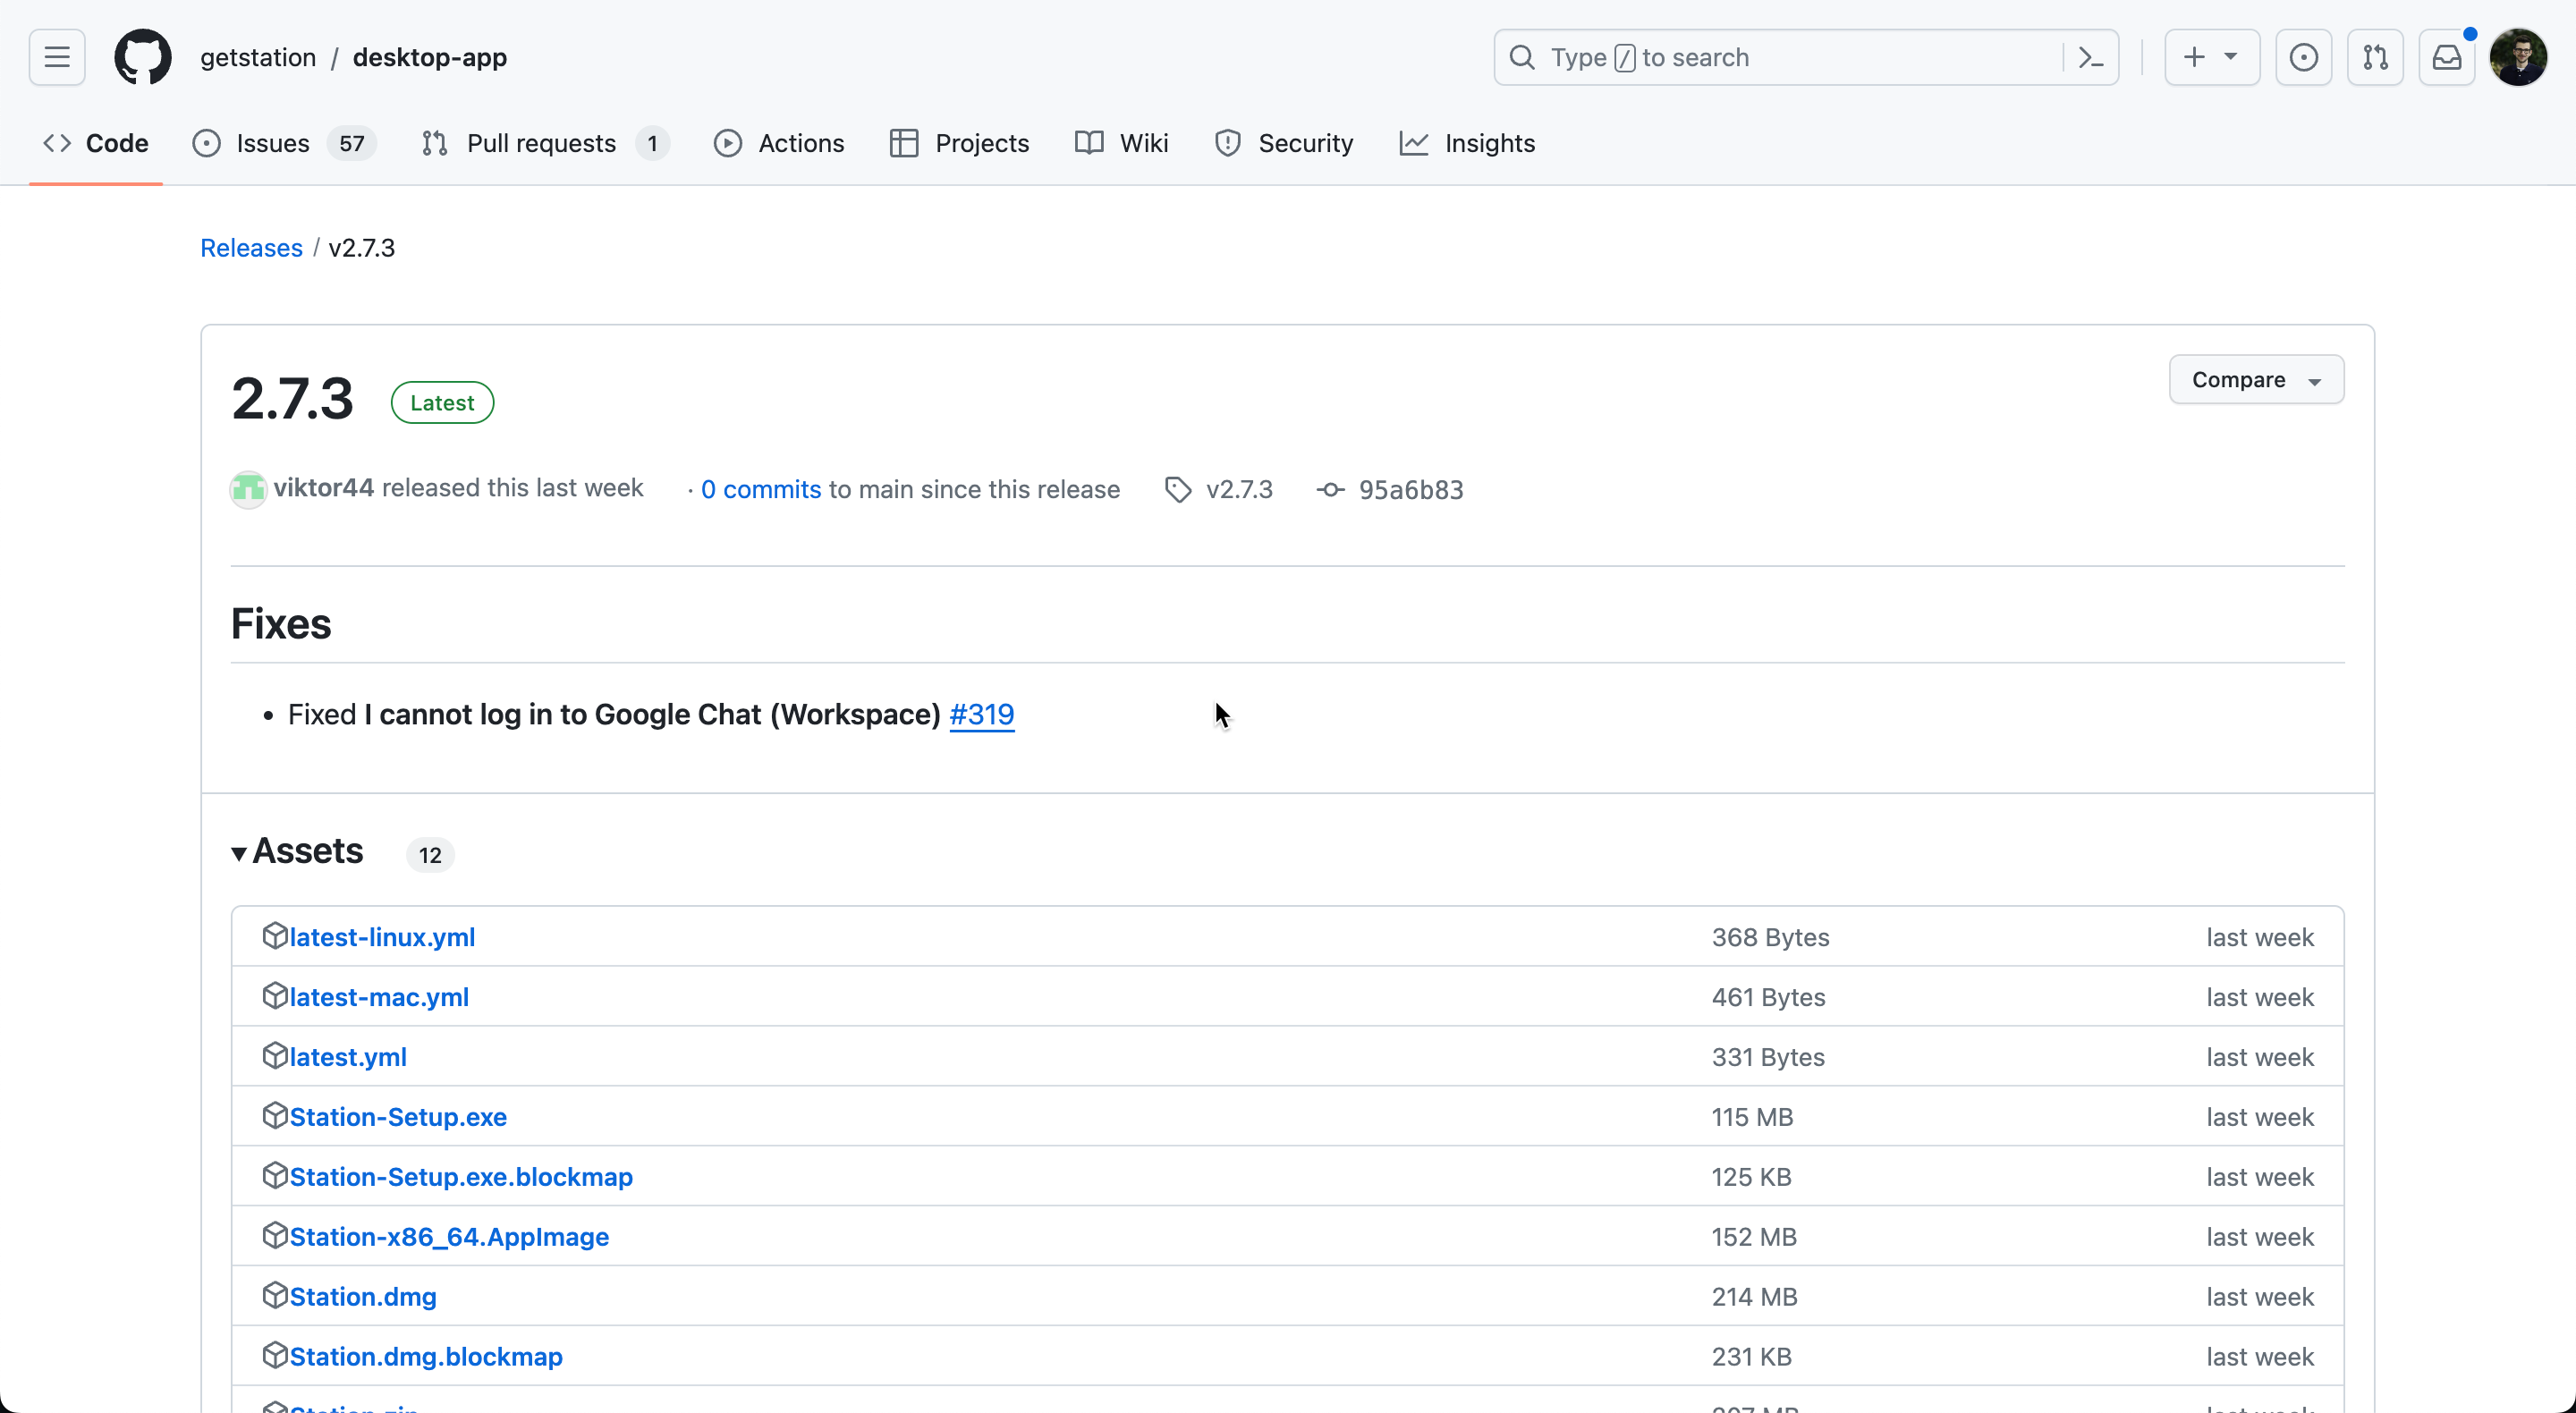This screenshot has width=2576, height=1413.
Task: Open the v2.7.3 tag link
Action: pyautogui.click(x=1239, y=489)
